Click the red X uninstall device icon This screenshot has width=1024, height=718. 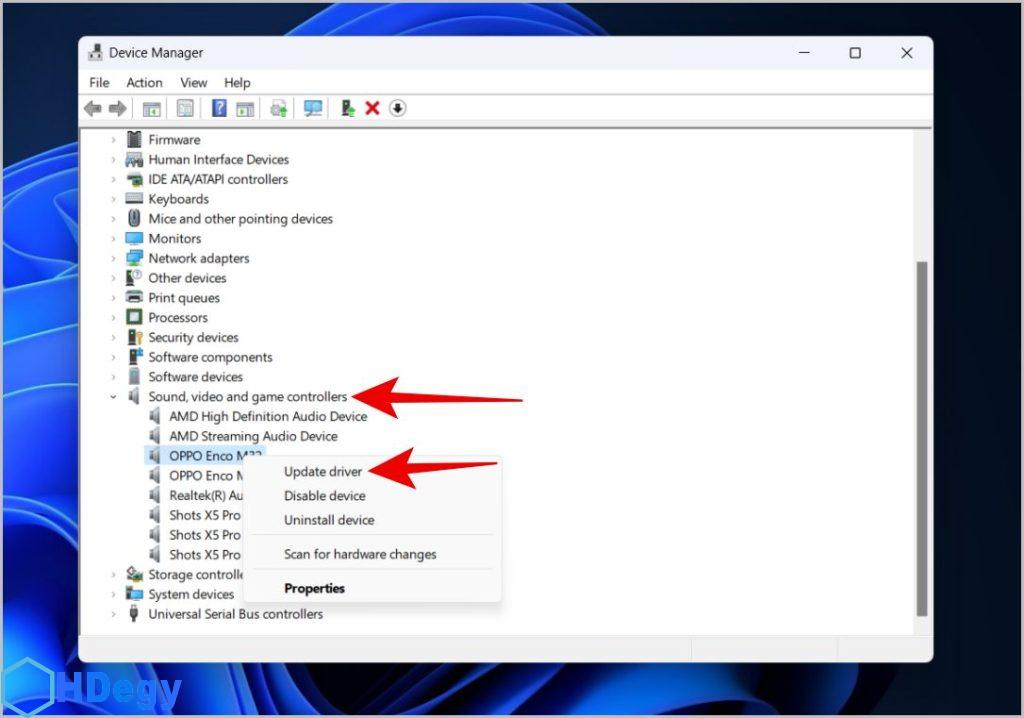click(372, 108)
